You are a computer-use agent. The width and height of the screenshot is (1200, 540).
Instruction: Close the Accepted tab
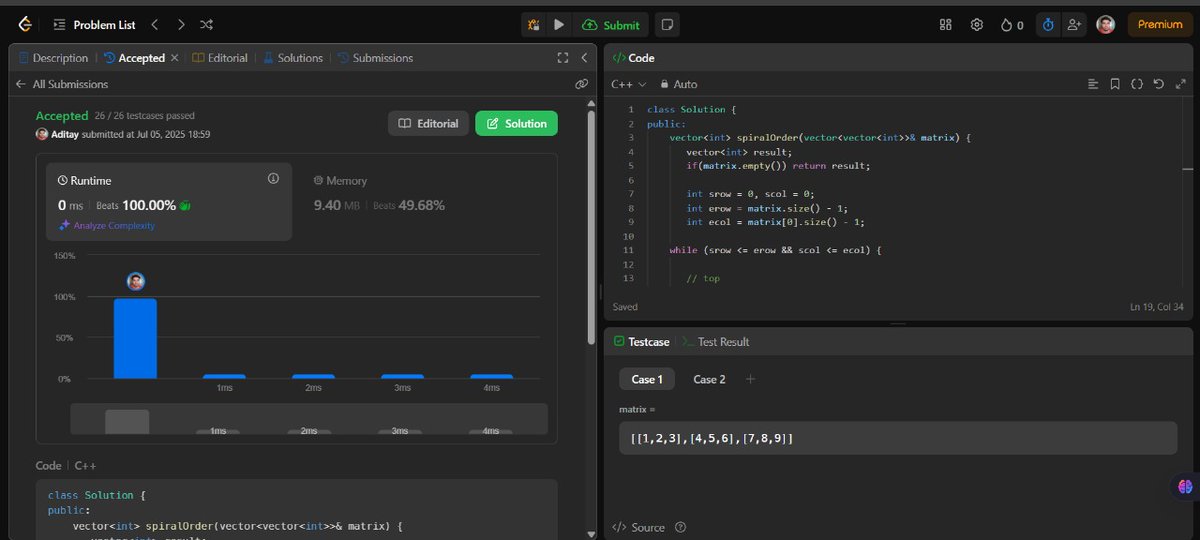174,58
